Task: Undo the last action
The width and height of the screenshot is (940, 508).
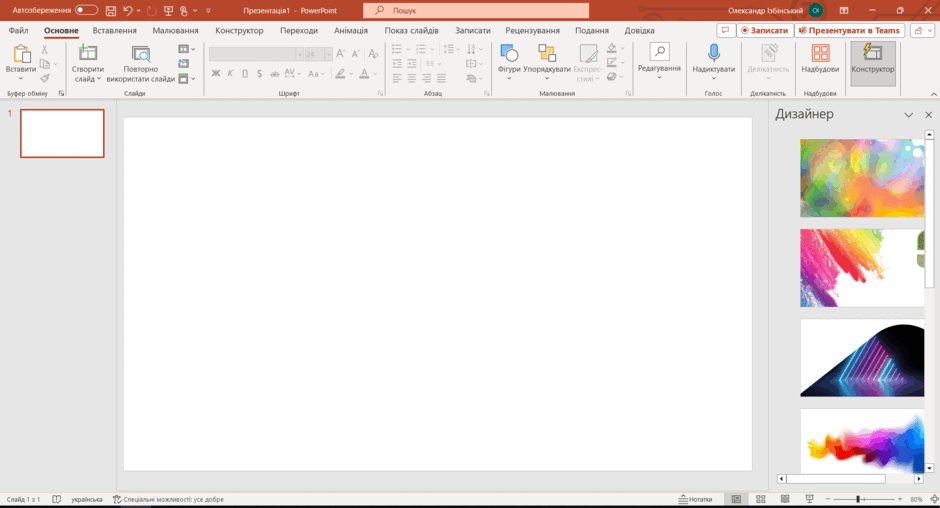Action: click(127, 10)
